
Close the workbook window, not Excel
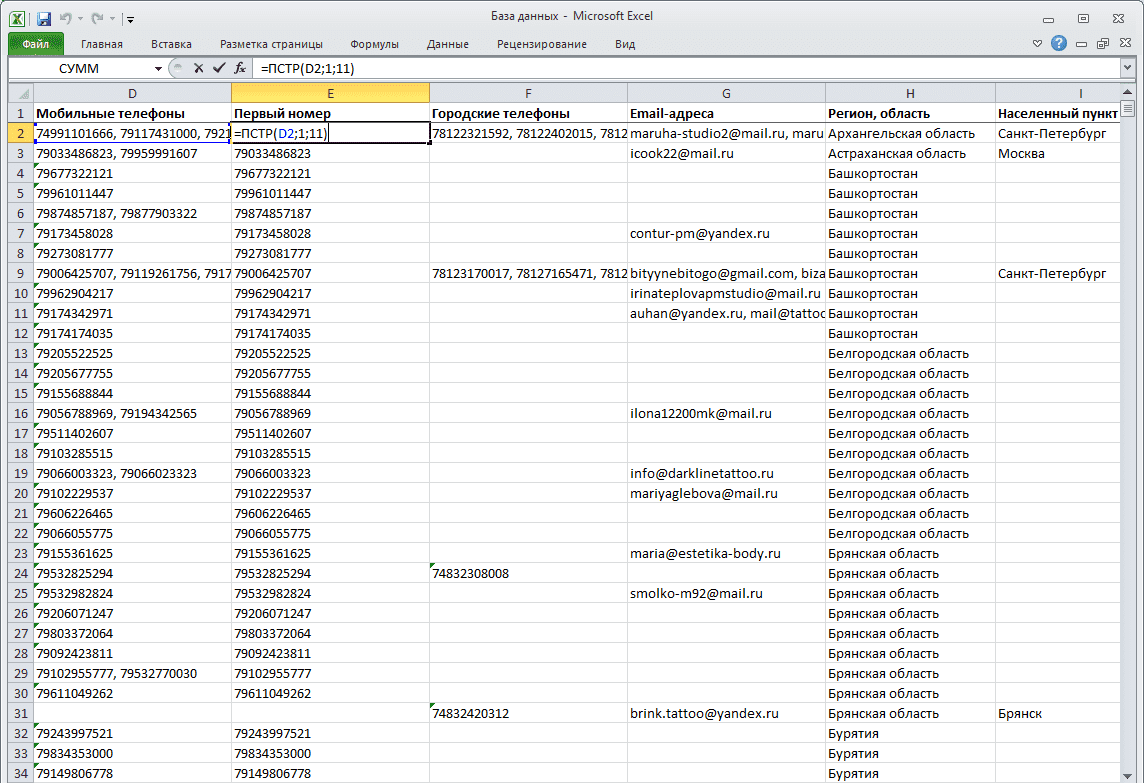1126,44
